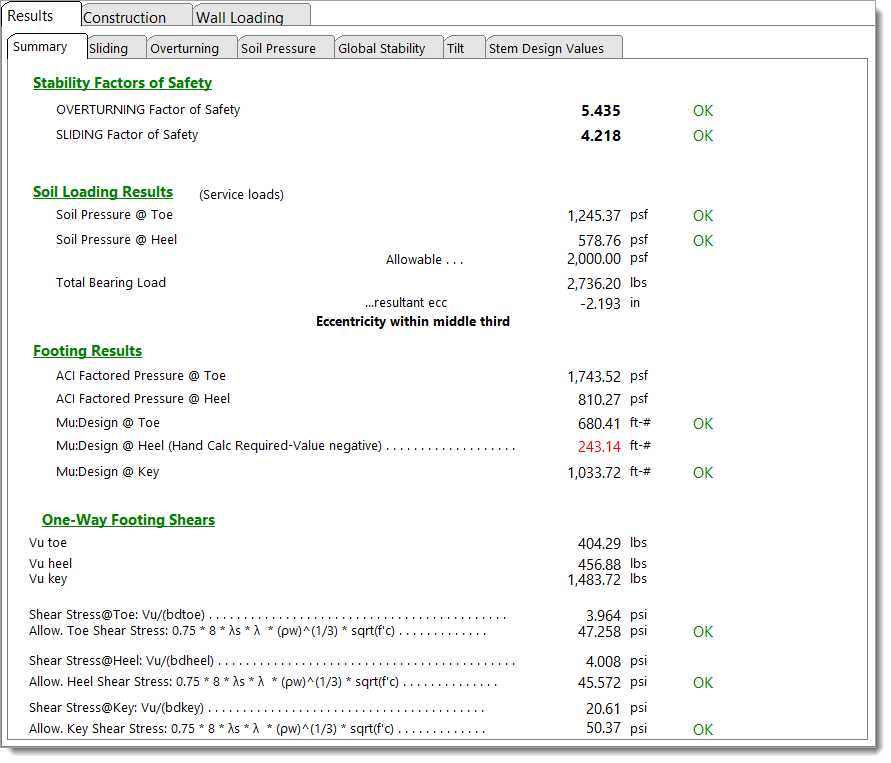Click the Soil Loading Results heading
This screenshot has width=891, height=763.
click(103, 192)
